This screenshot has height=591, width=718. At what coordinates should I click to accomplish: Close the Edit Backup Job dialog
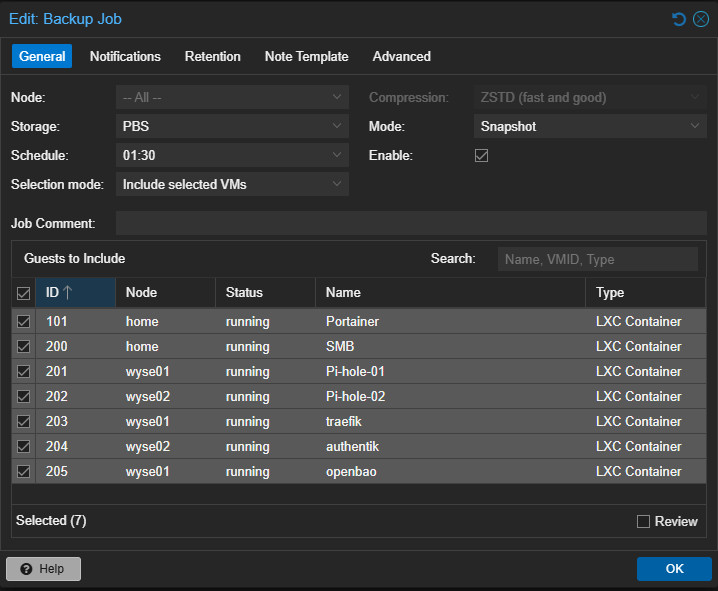701,19
